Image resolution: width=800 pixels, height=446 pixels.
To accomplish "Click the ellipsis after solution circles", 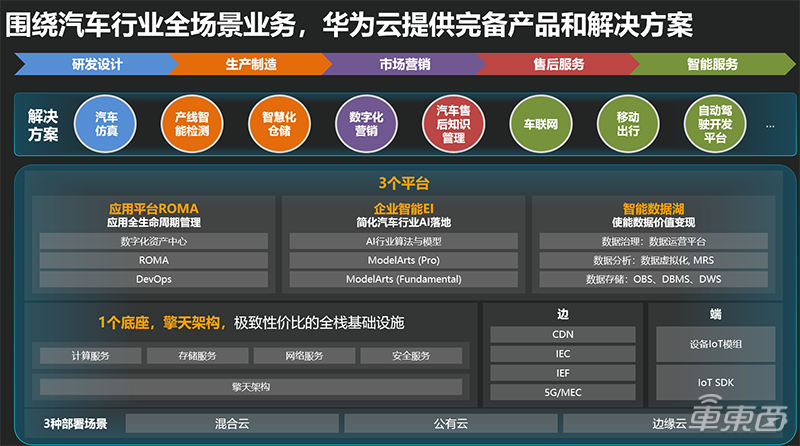I will click(769, 126).
